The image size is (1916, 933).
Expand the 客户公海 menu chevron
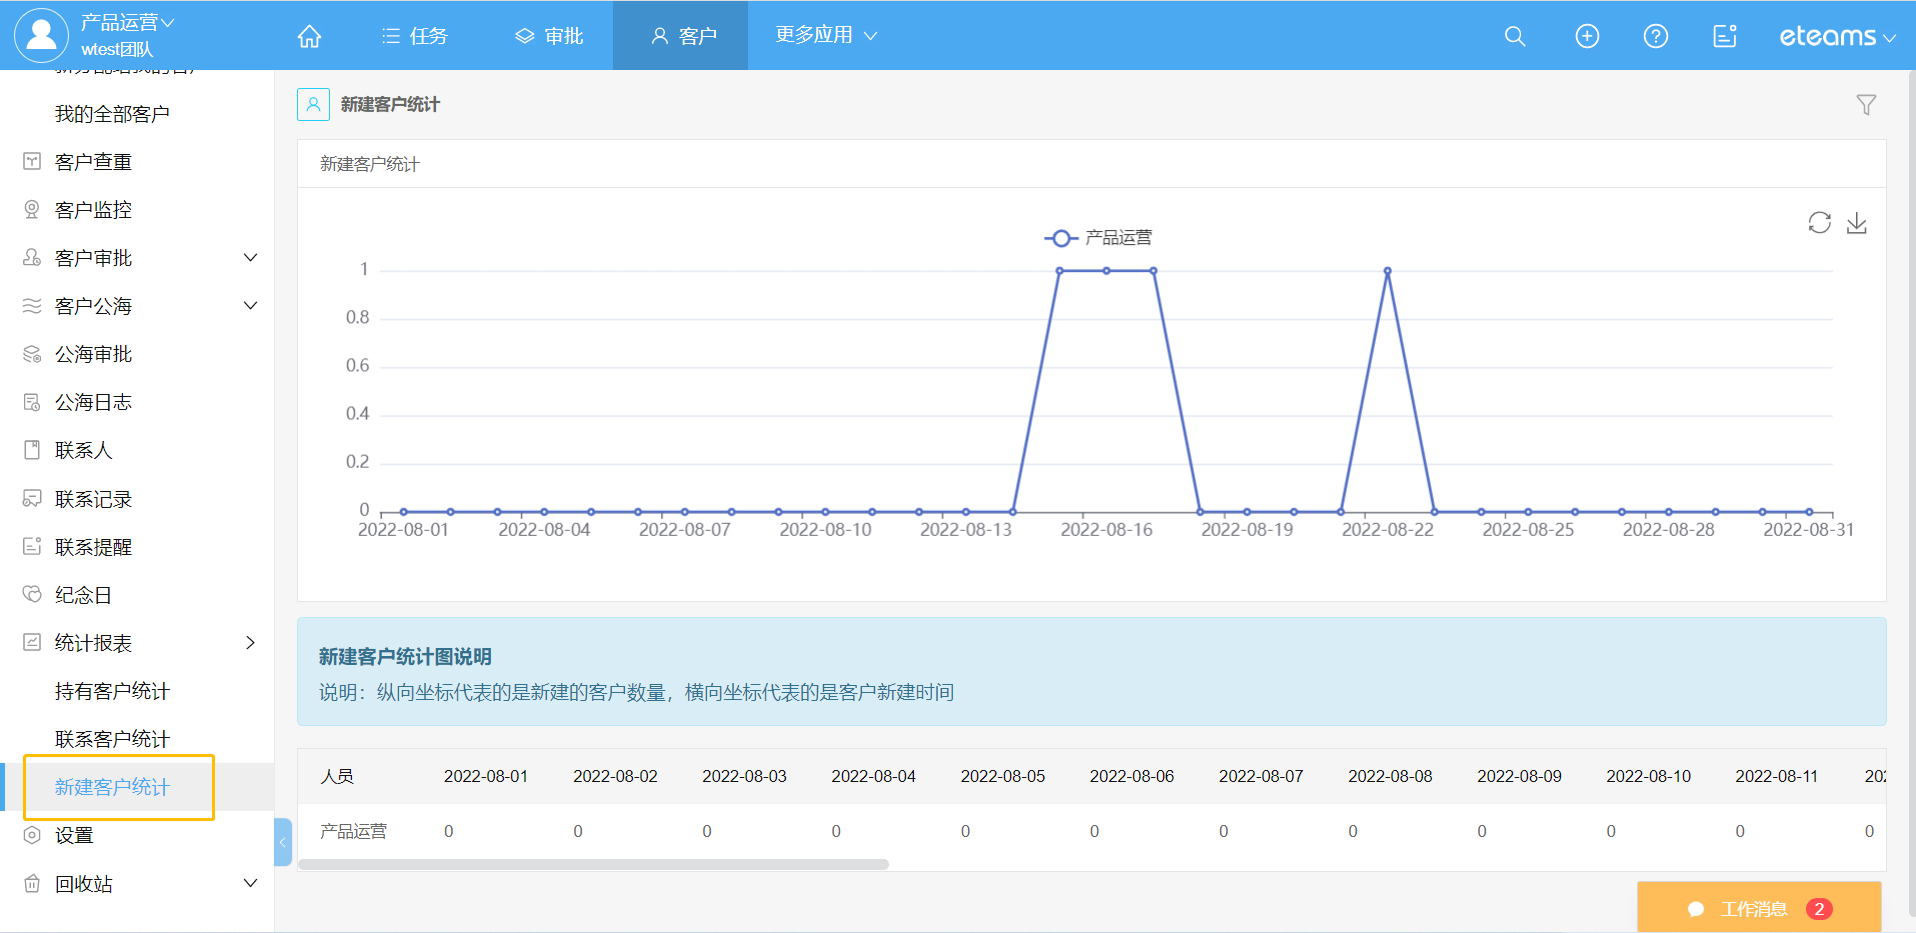point(250,306)
